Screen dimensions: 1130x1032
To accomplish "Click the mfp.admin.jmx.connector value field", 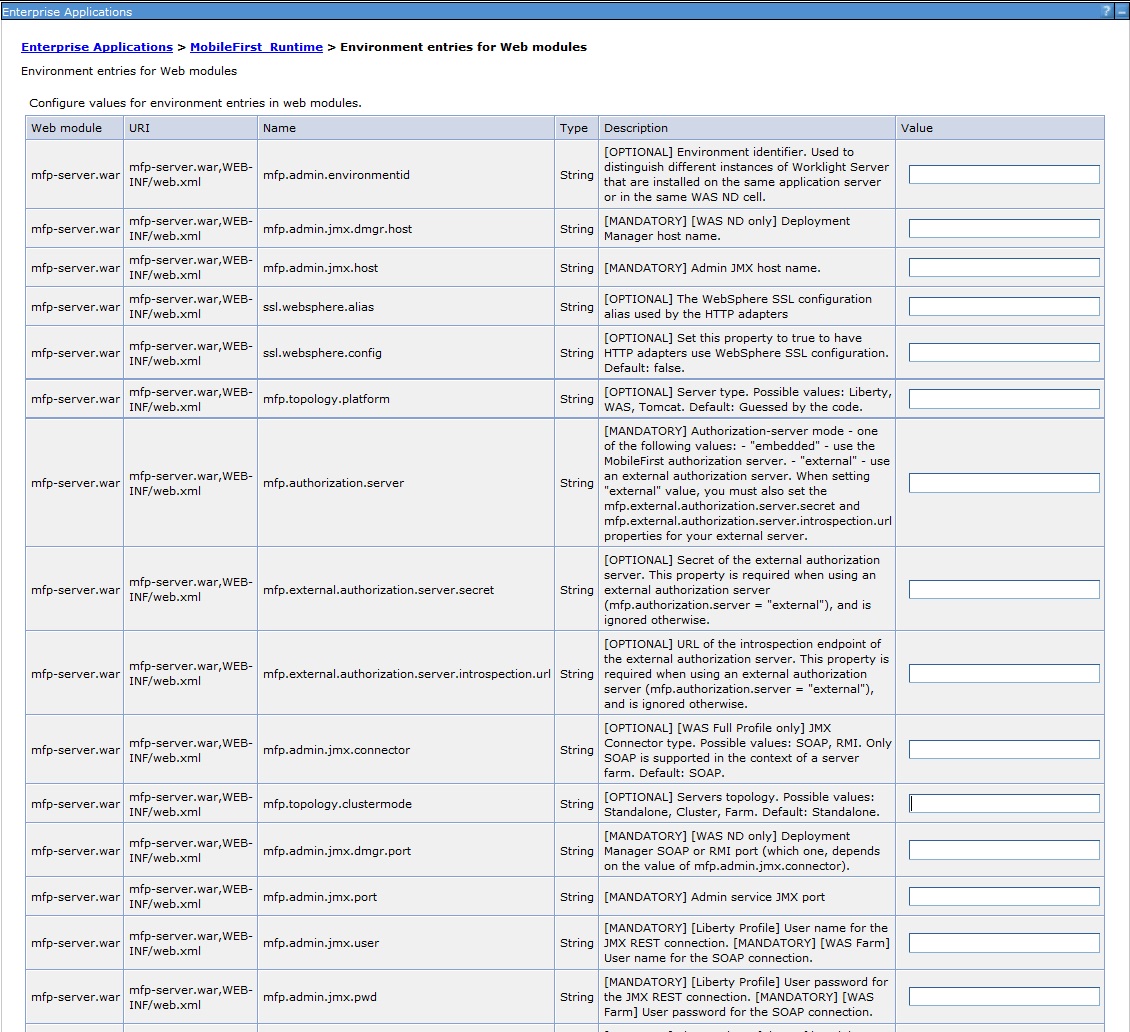I will click(x=1004, y=749).
